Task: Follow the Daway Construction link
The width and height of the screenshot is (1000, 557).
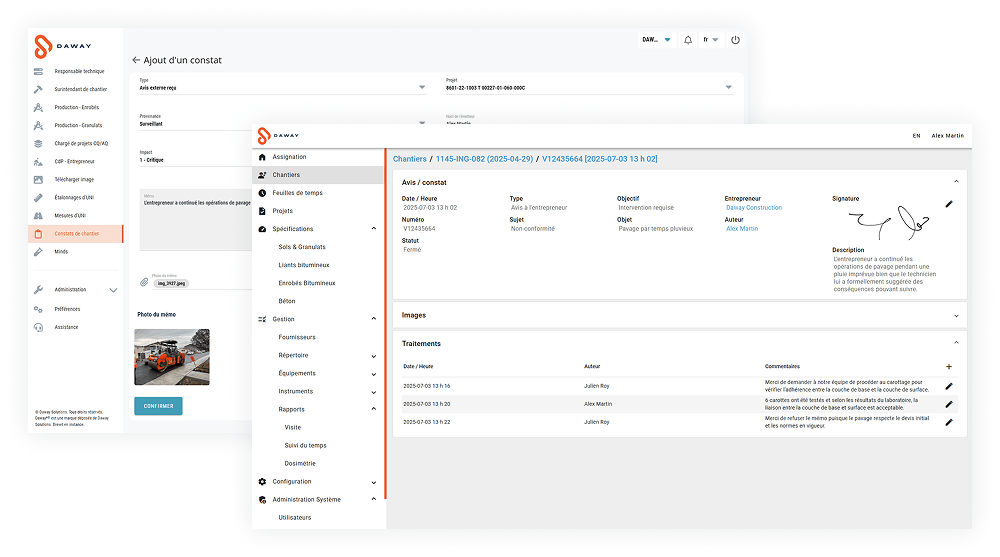Action: tap(754, 208)
